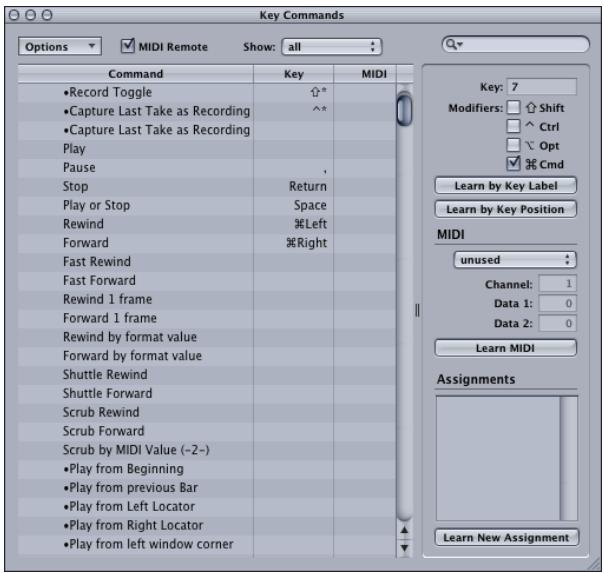
Task: Click the ⌘Left key assignment cell
Action: (294, 224)
